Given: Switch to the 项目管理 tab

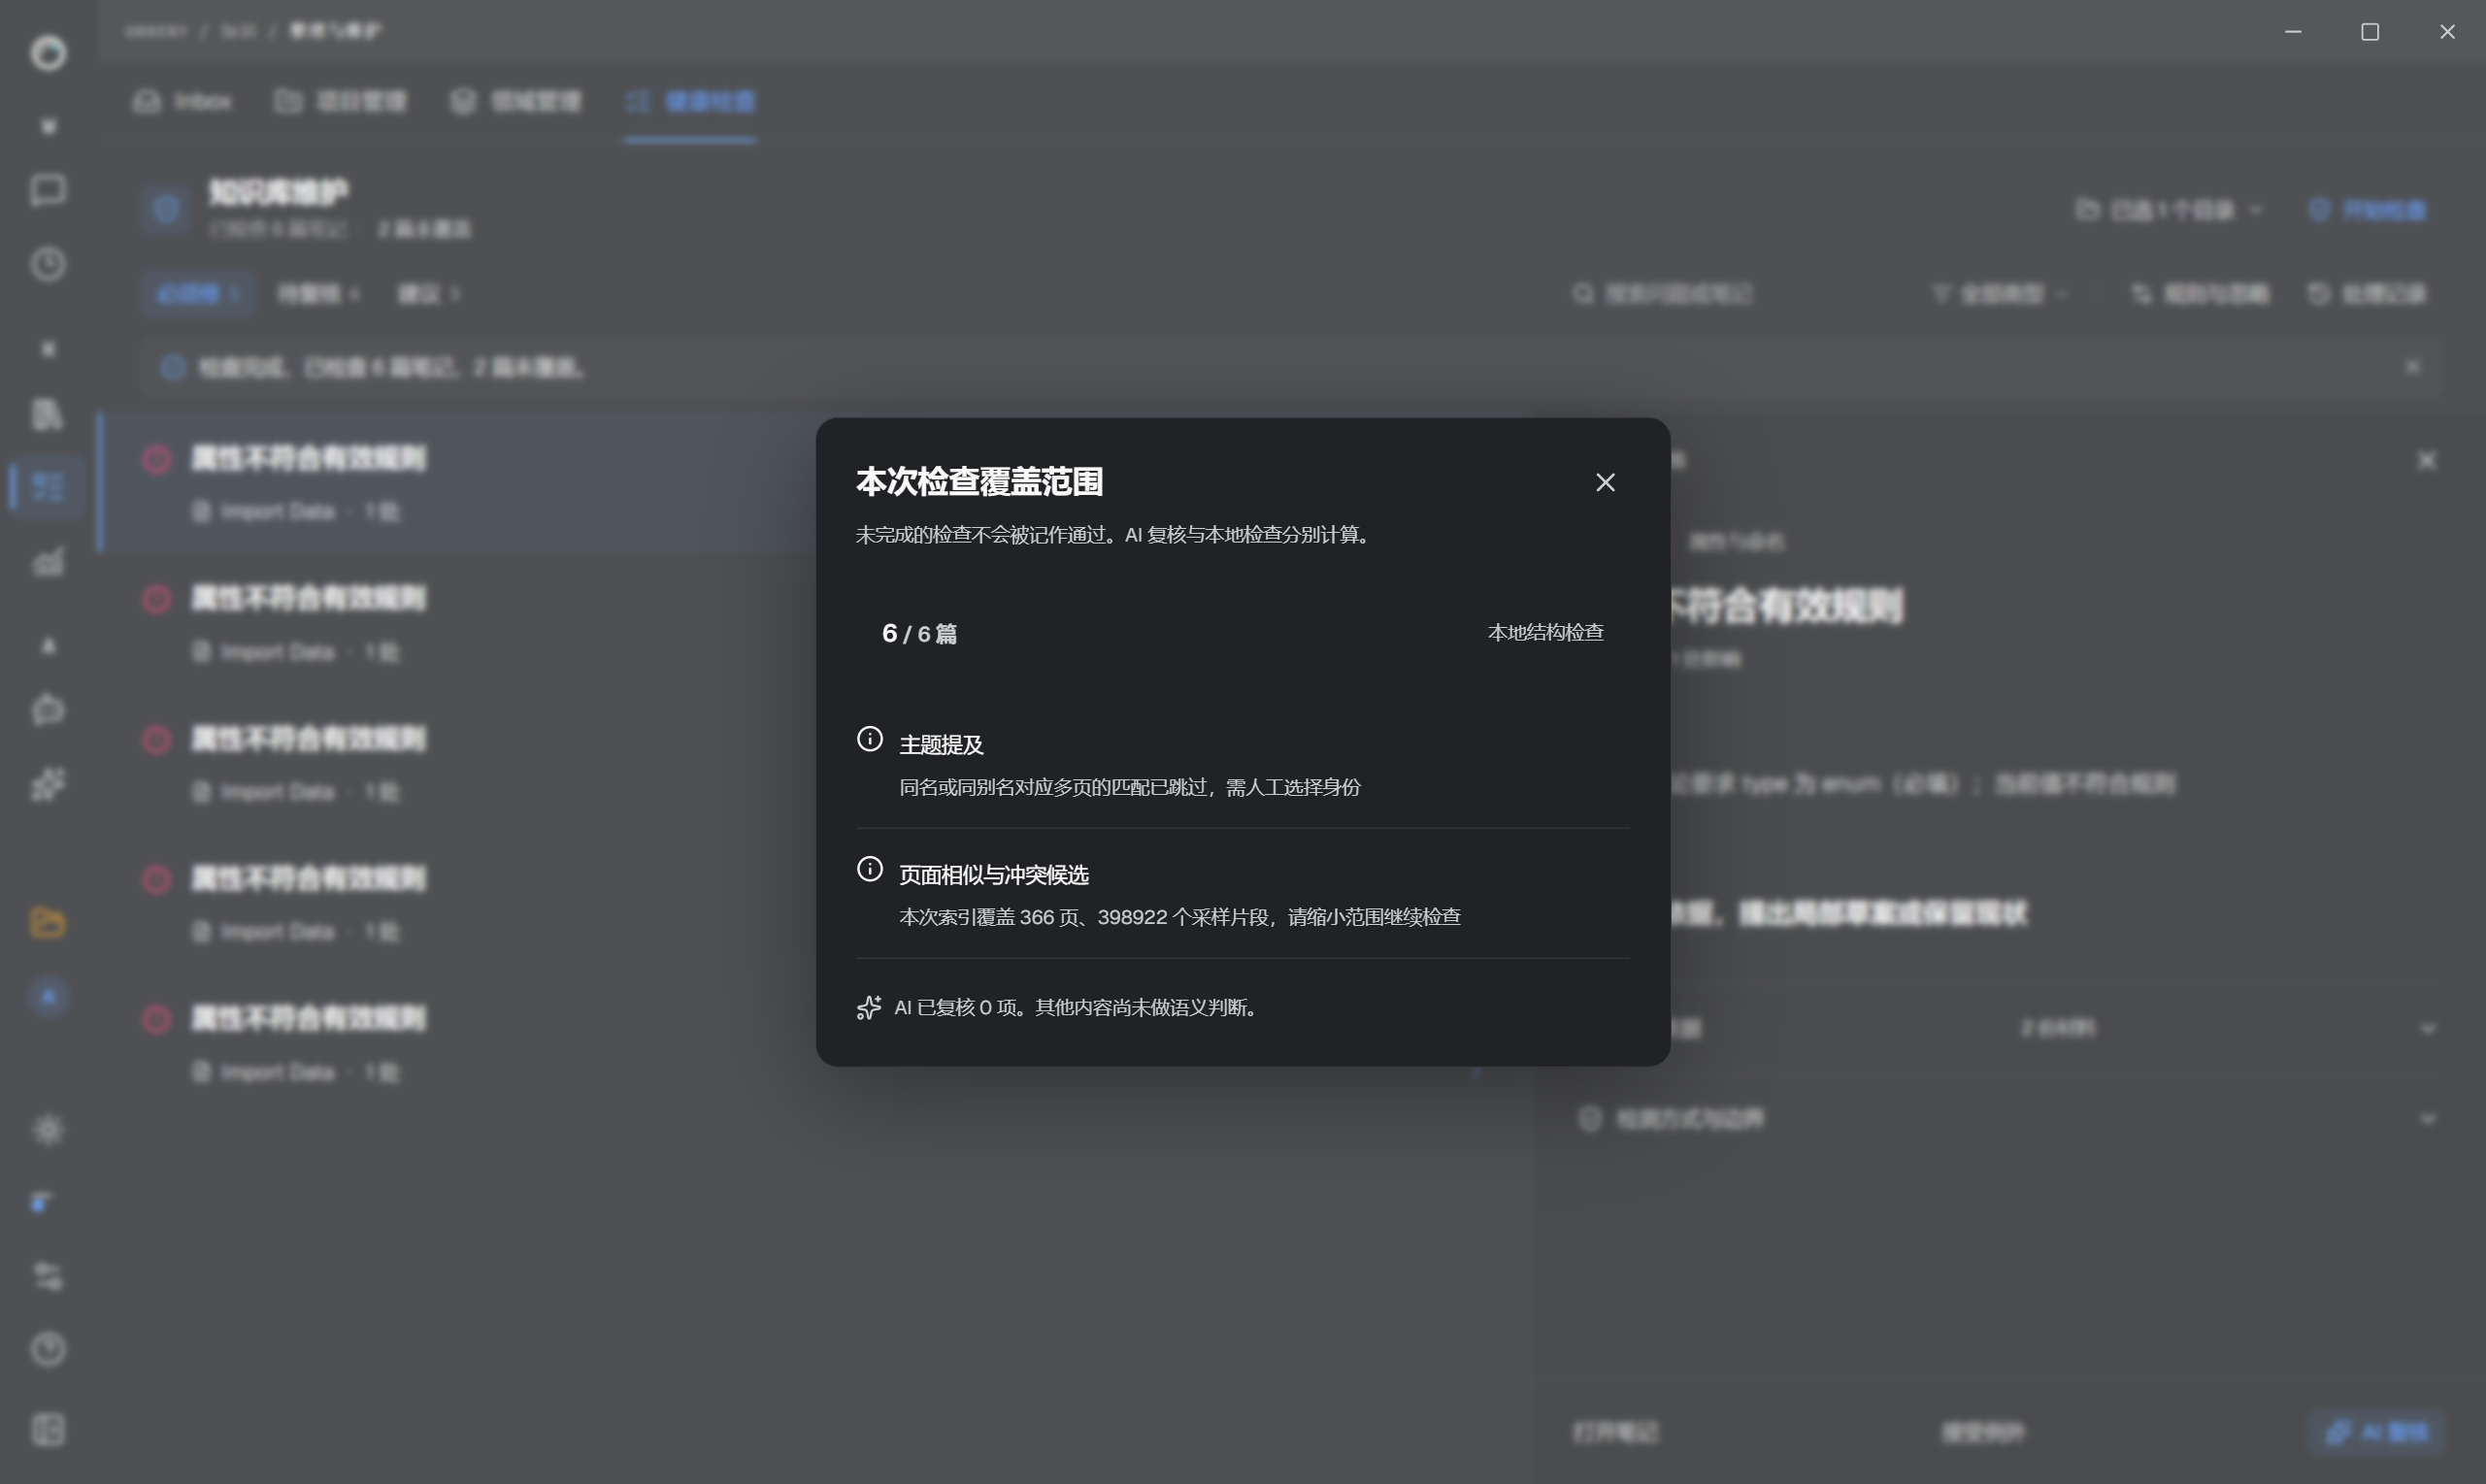Looking at the screenshot, I should coord(341,101).
